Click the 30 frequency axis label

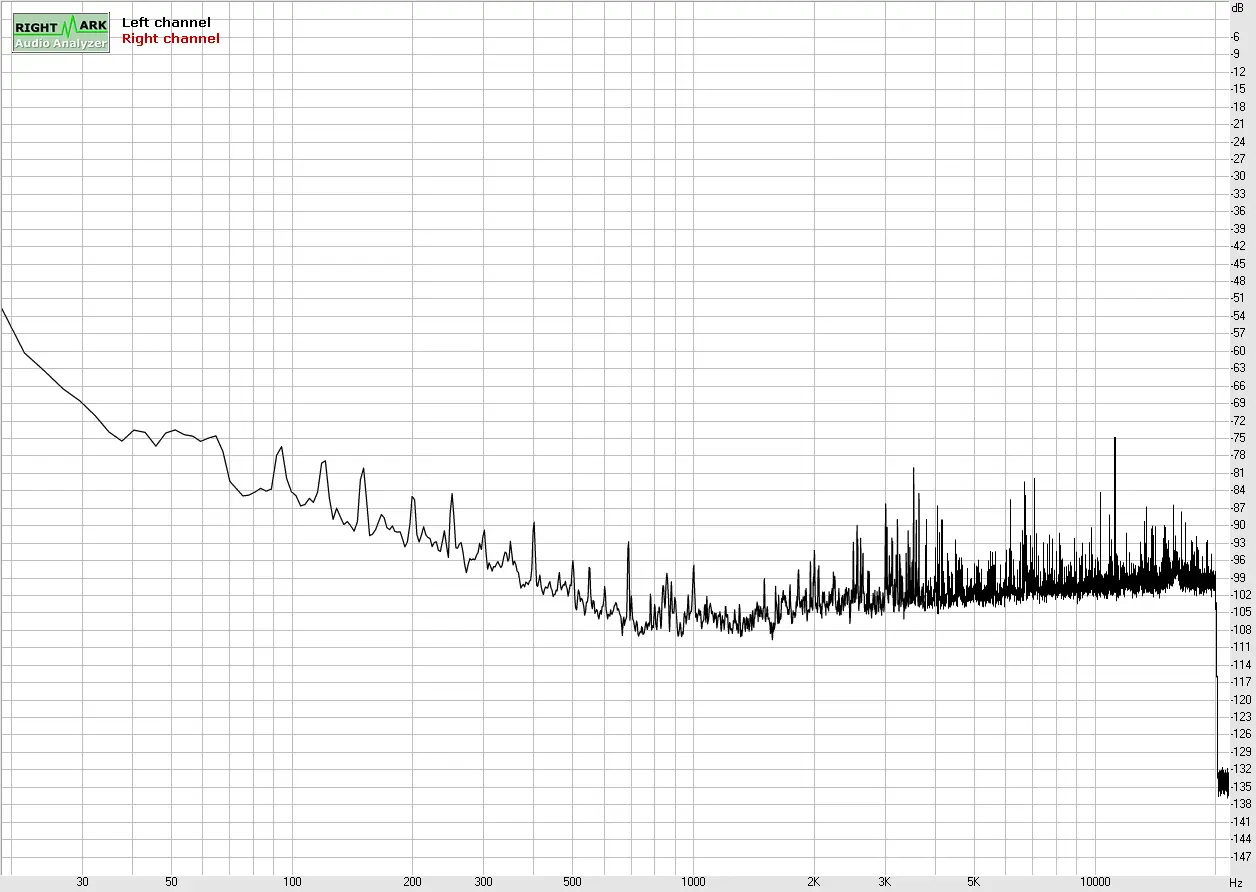click(82, 882)
